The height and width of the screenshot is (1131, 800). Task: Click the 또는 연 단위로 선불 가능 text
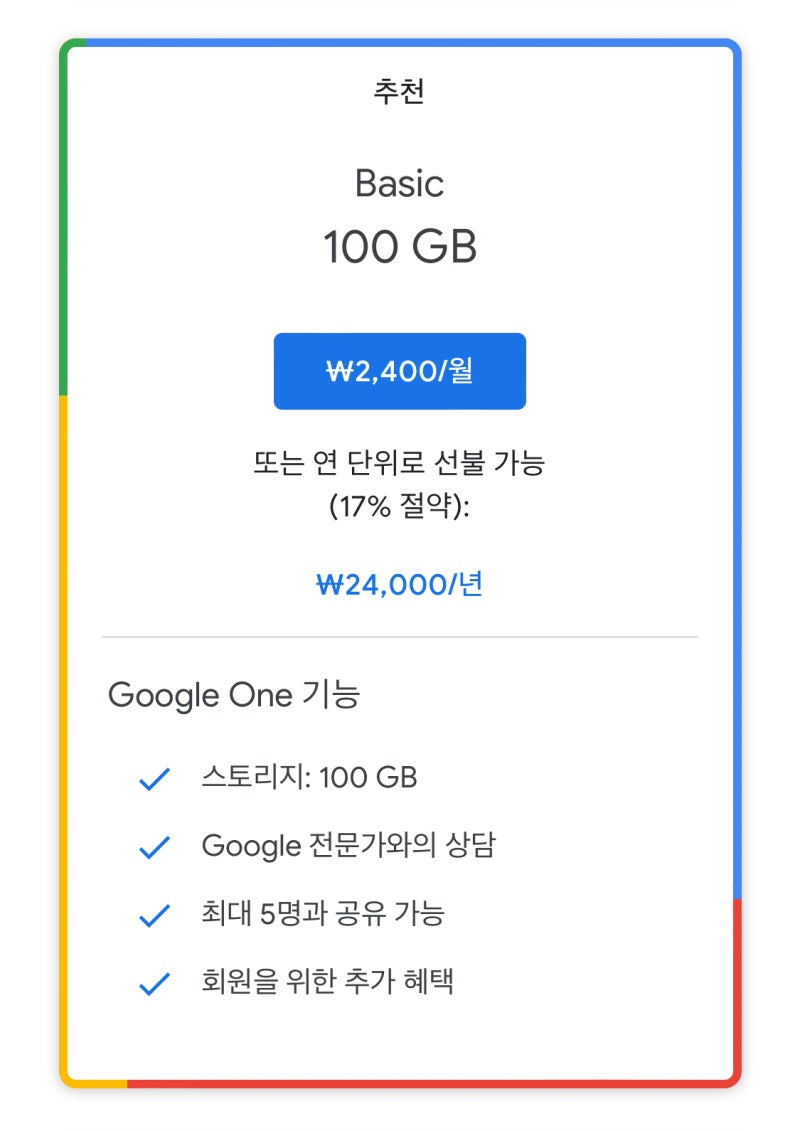point(399,463)
